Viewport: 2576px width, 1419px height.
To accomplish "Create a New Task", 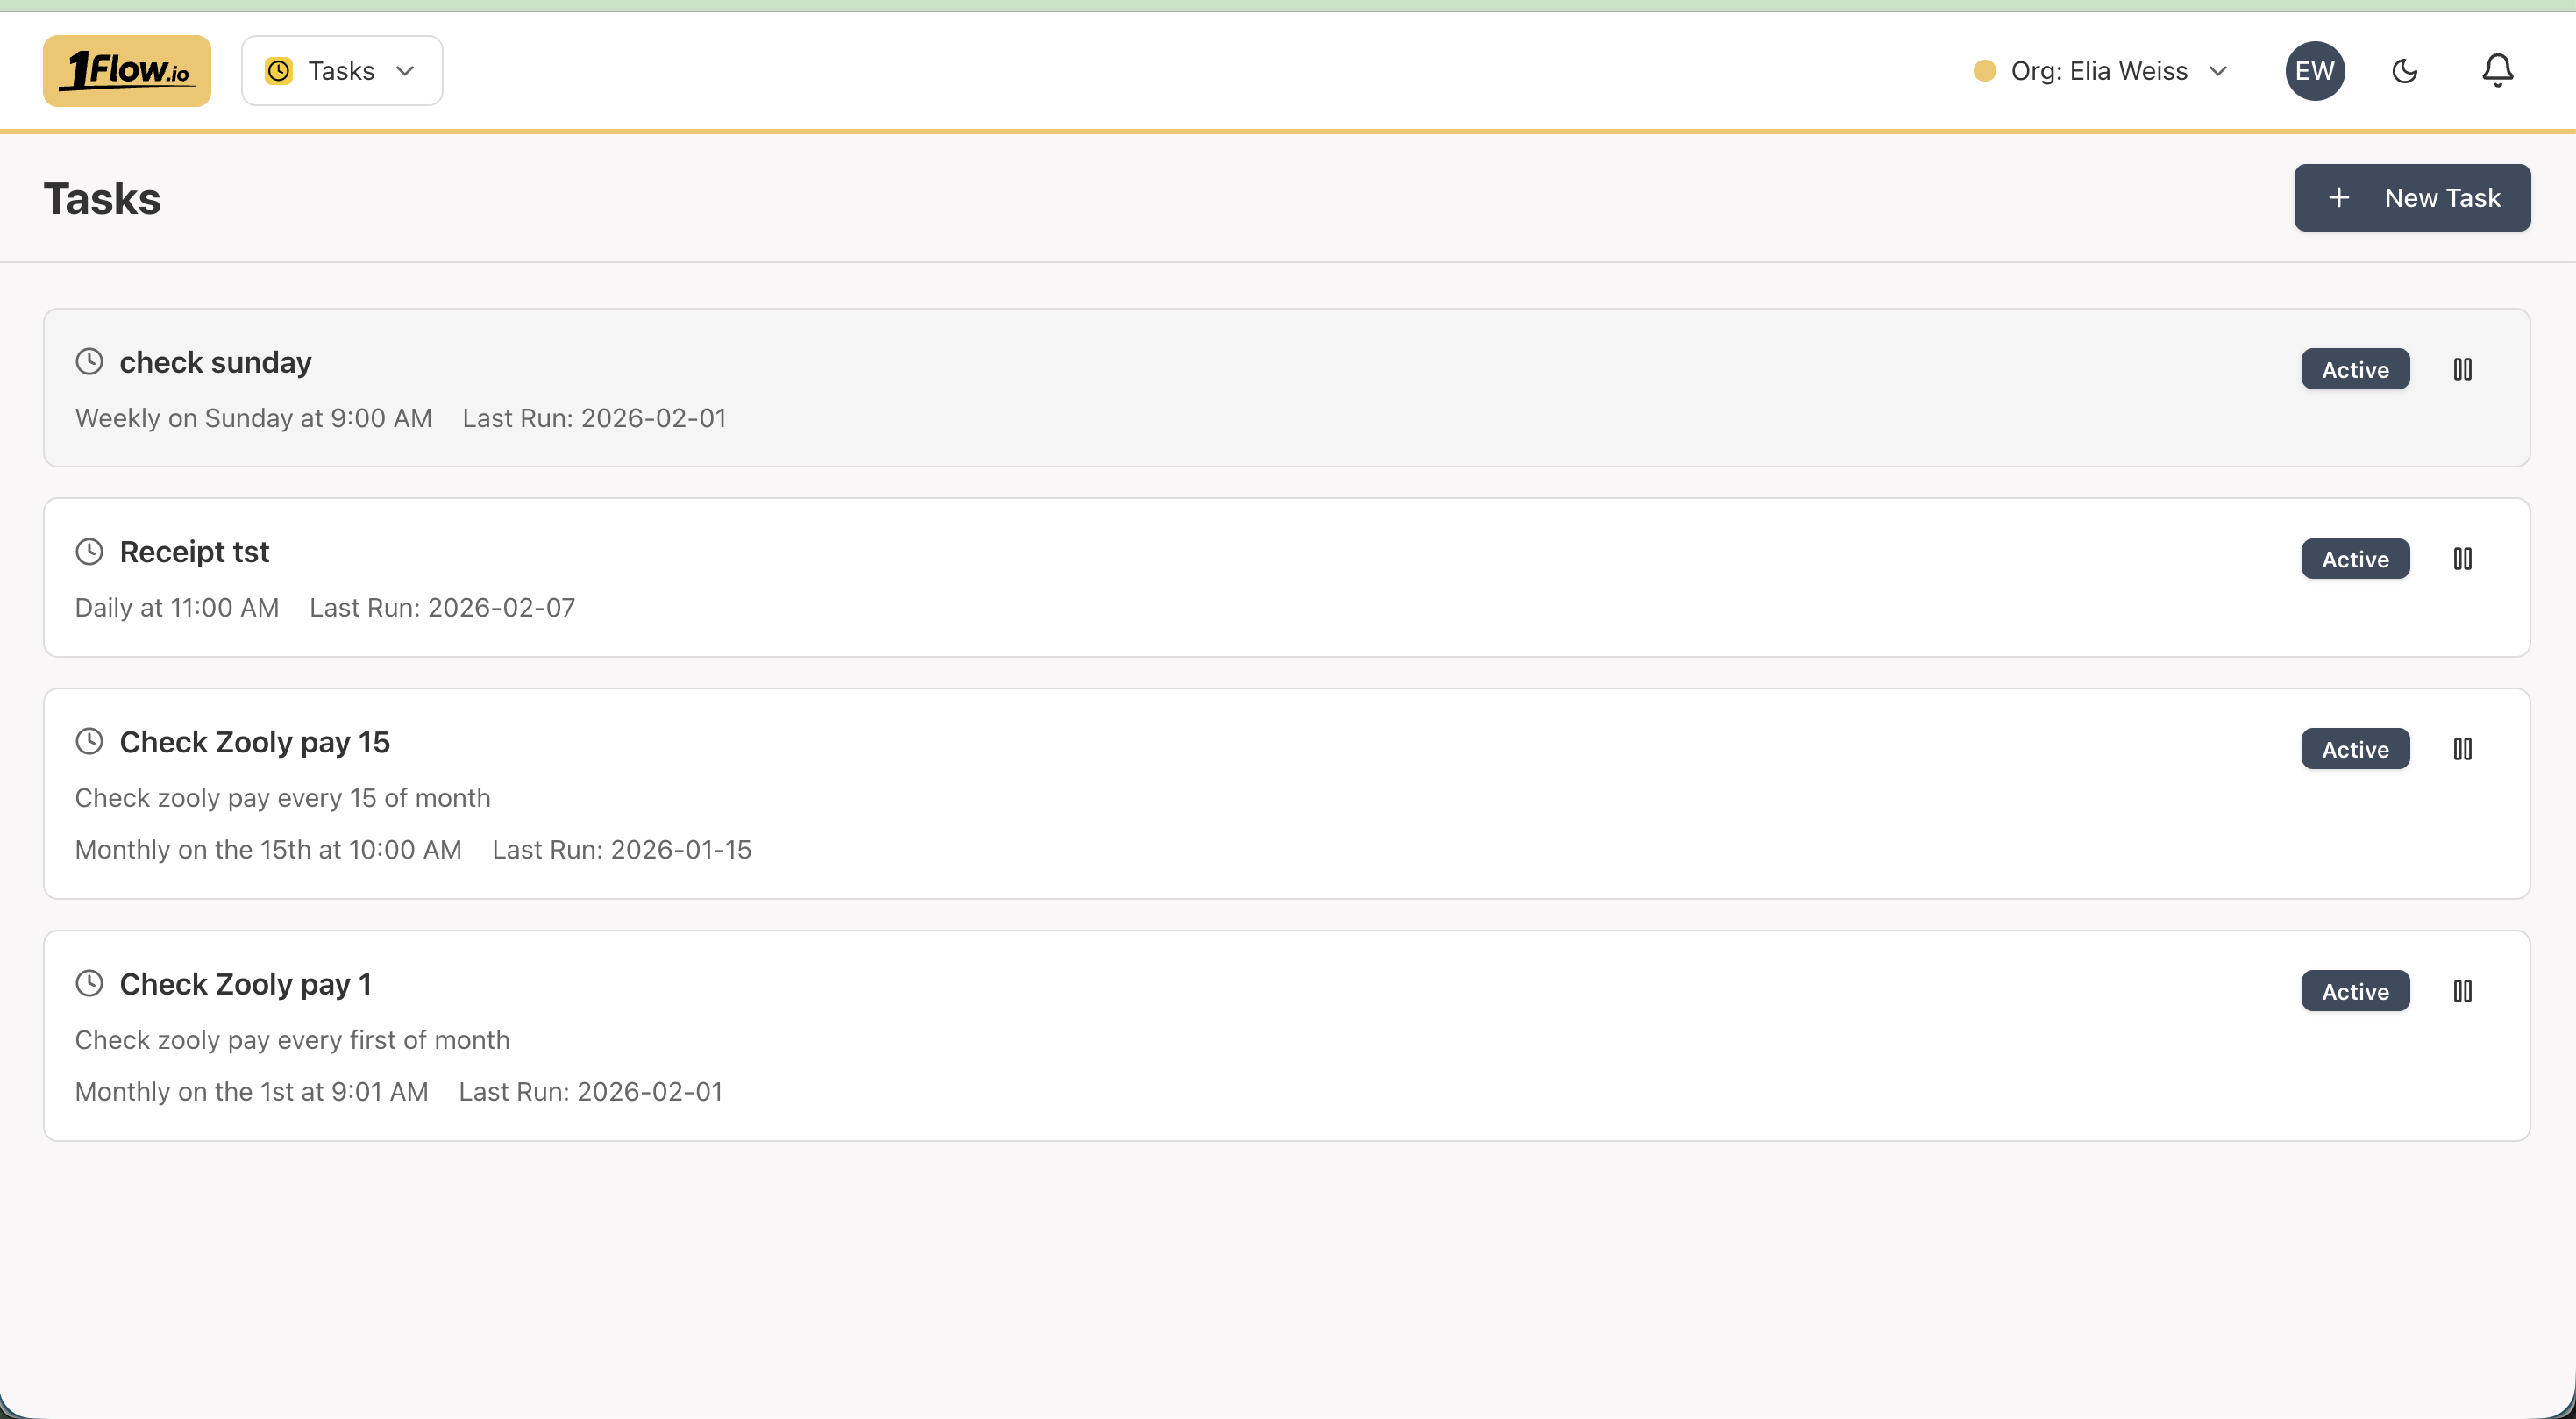I will click(2411, 198).
